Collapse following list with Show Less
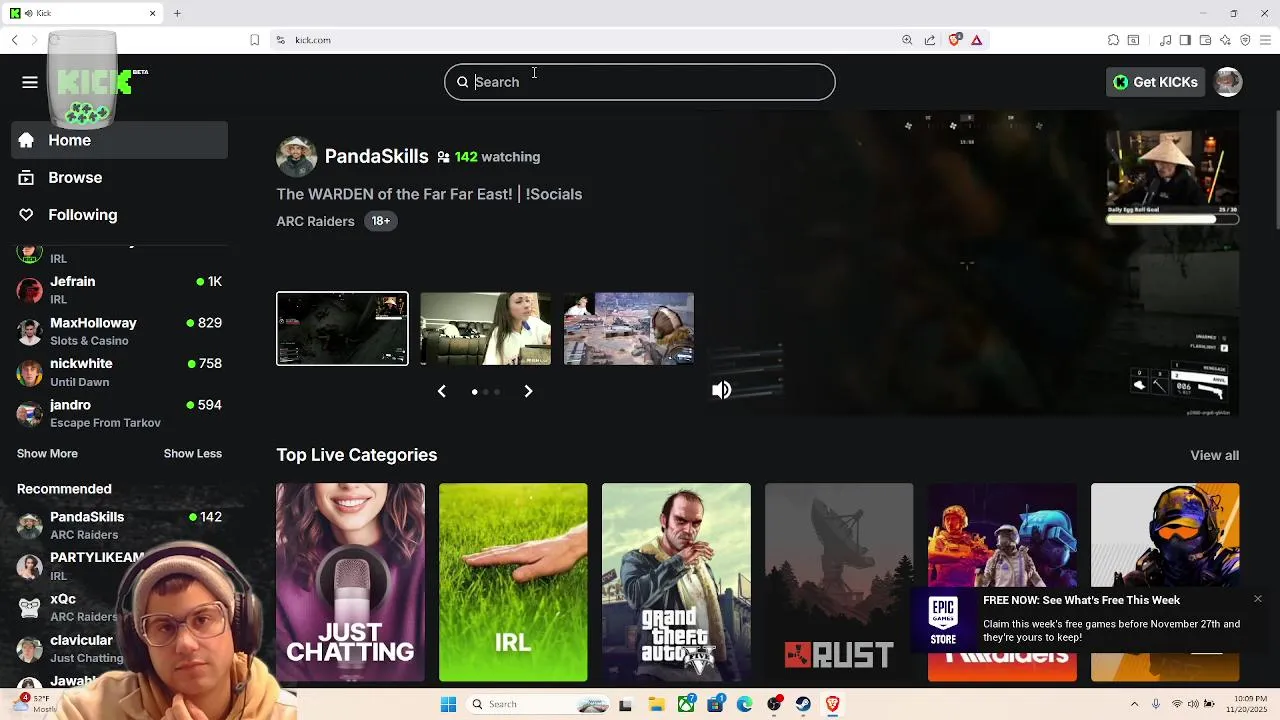Viewport: 1280px width, 720px height. [193, 453]
